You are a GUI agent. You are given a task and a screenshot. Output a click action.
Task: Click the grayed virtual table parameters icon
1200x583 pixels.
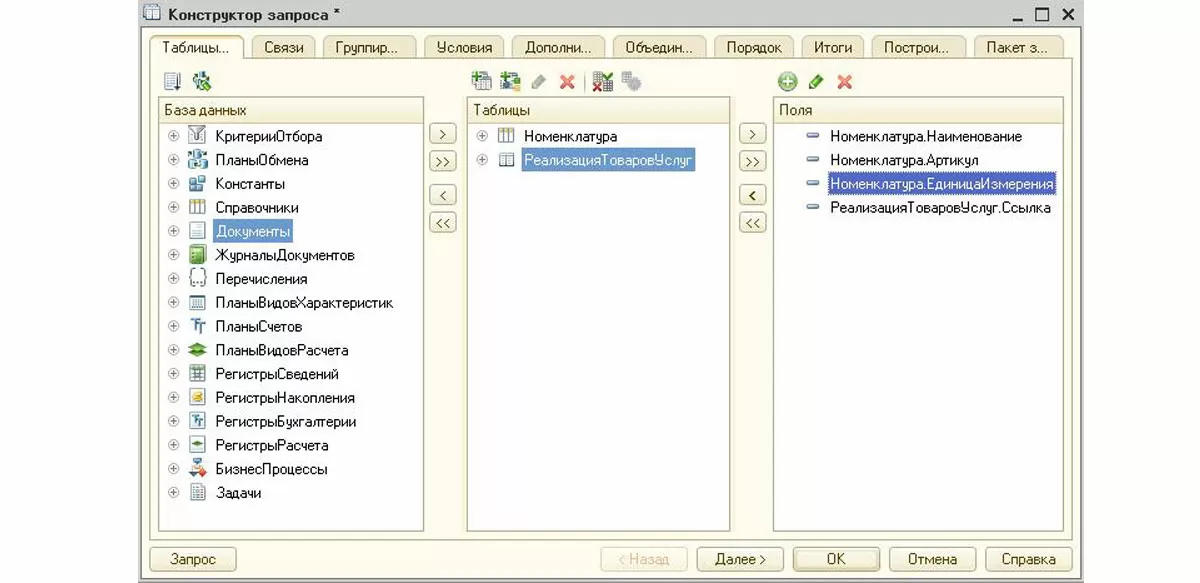click(x=631, y=81)
